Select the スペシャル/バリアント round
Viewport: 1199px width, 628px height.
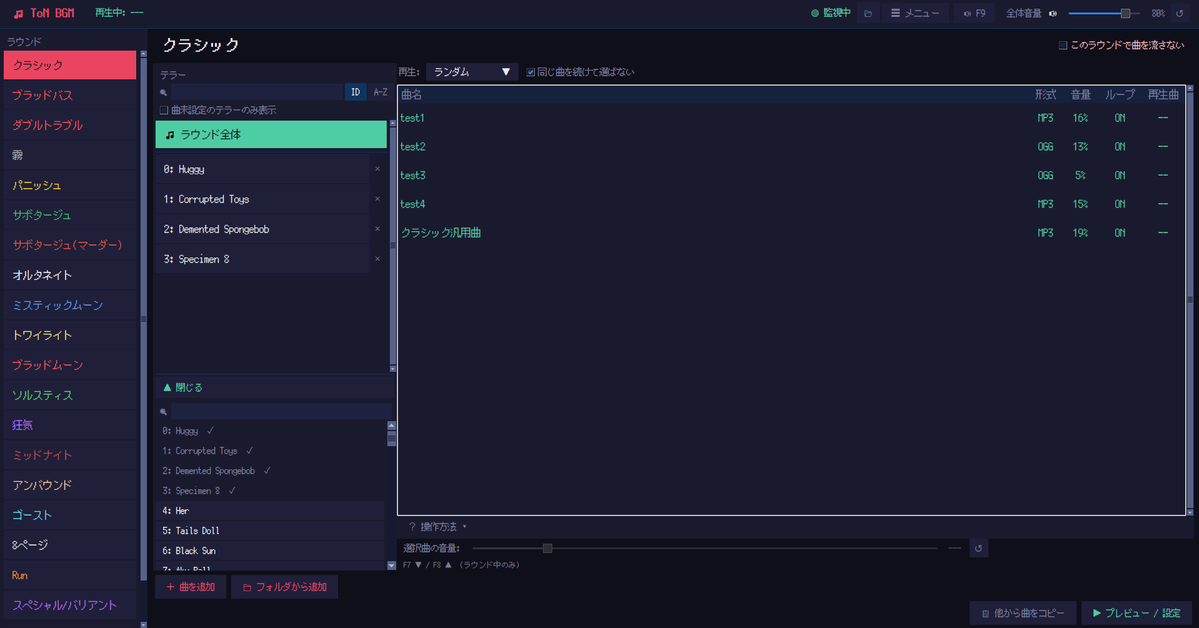pos(70,605)
